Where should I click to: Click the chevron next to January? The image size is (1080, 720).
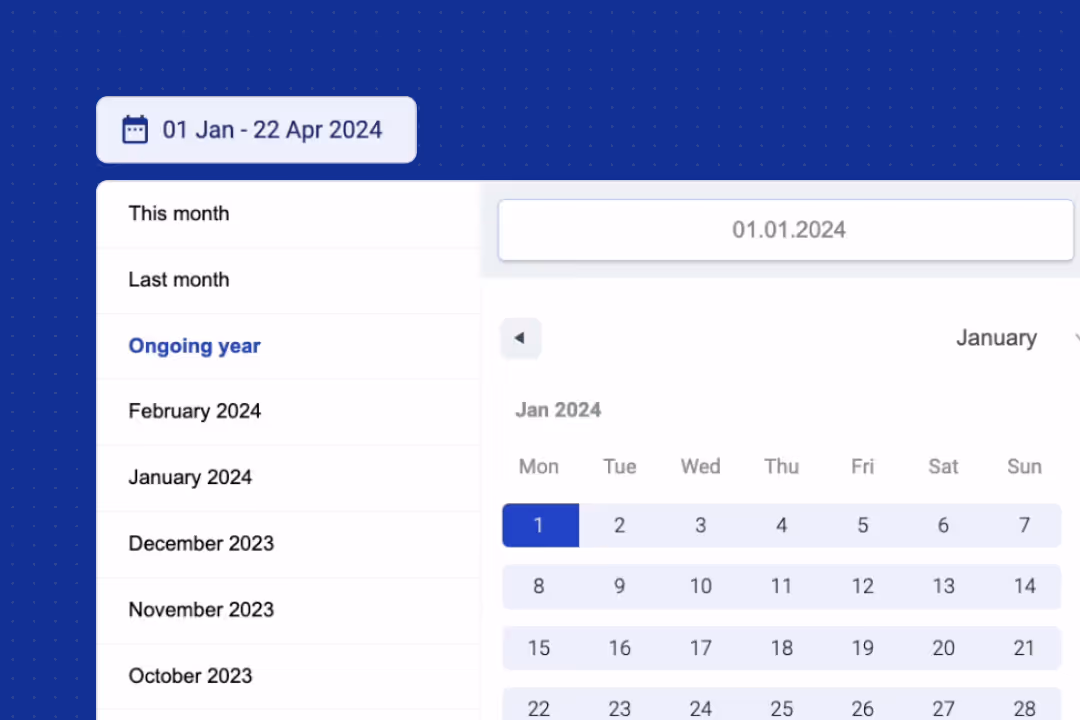tap(1075, 338)
